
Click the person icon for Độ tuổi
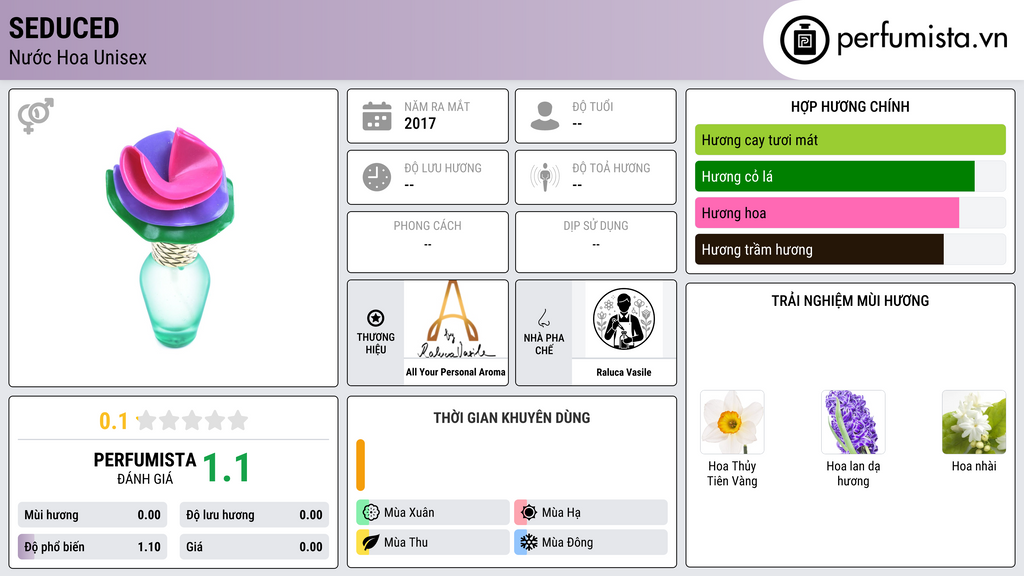(x=545, y=116)
